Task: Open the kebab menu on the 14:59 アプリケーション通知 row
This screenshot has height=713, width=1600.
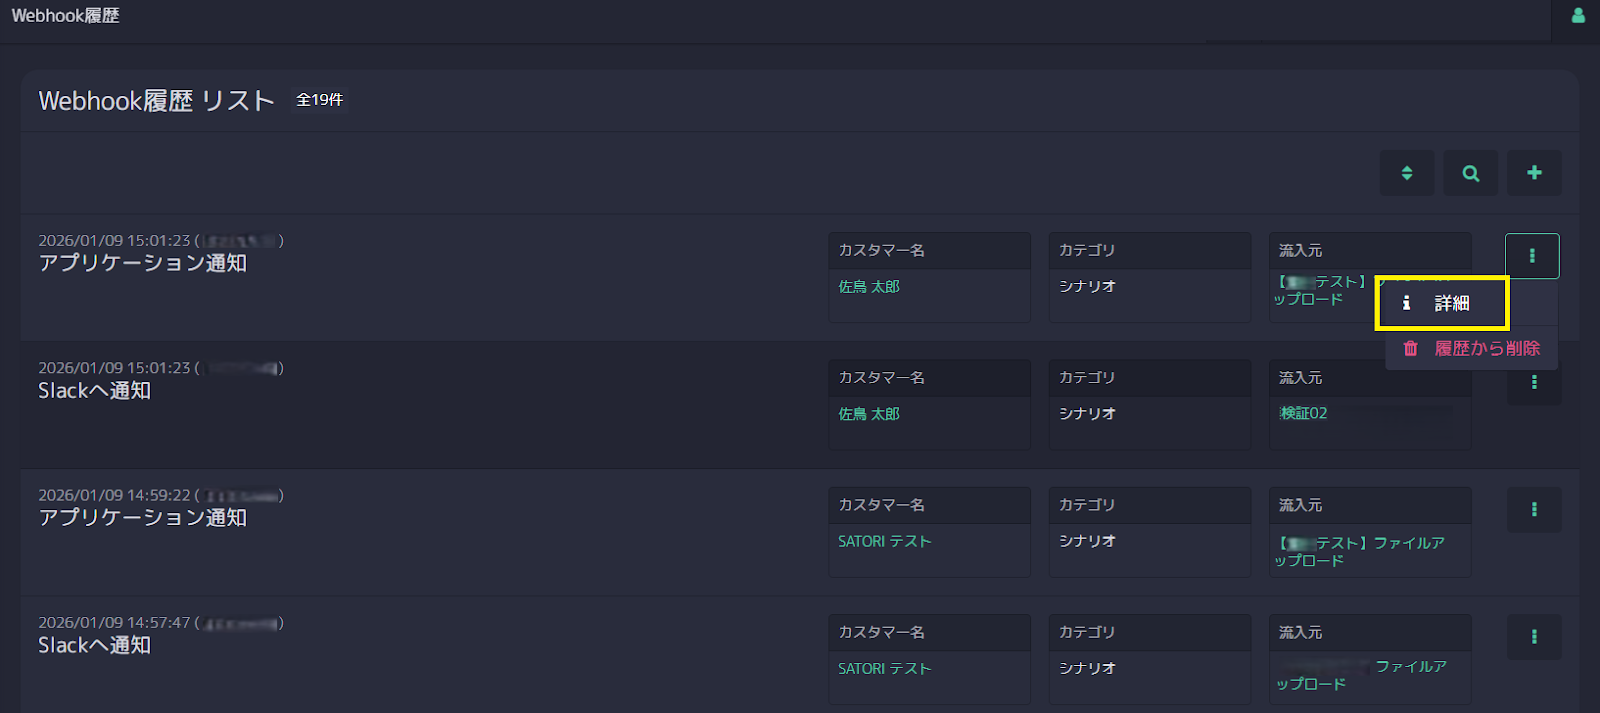Action: [1533, 509]
